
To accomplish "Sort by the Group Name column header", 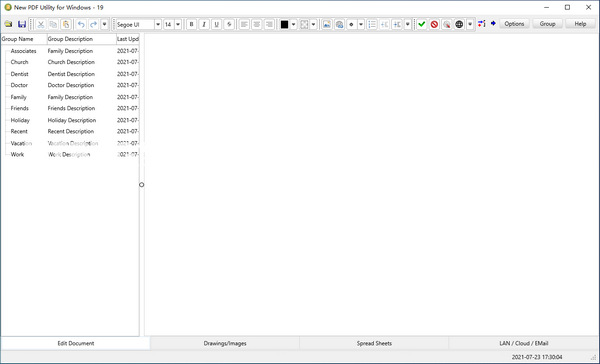I will coord(24,39).
